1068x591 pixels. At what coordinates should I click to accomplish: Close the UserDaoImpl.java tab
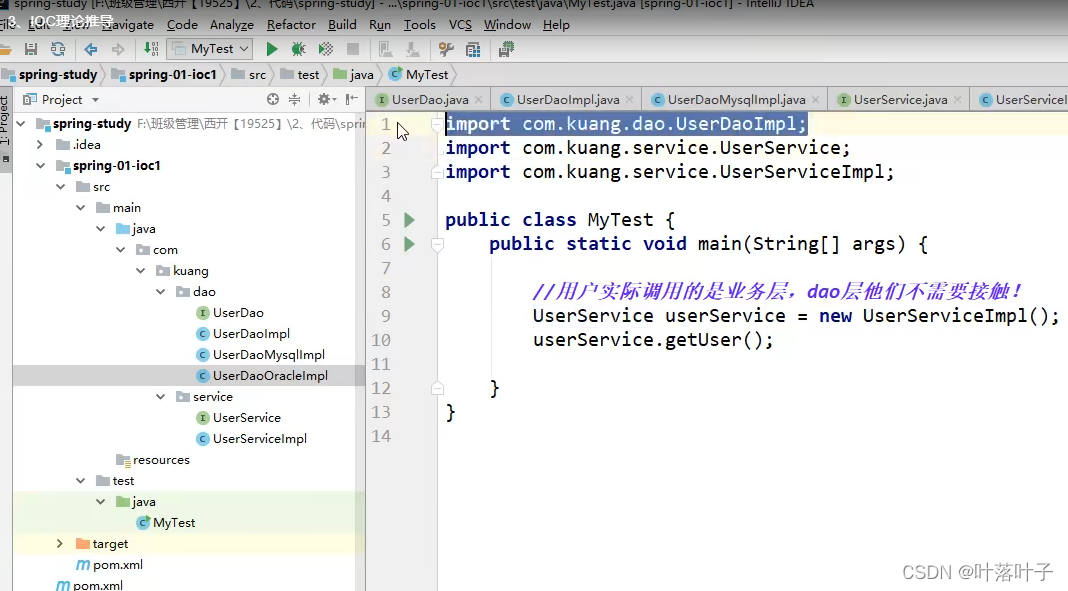(629, 100)
